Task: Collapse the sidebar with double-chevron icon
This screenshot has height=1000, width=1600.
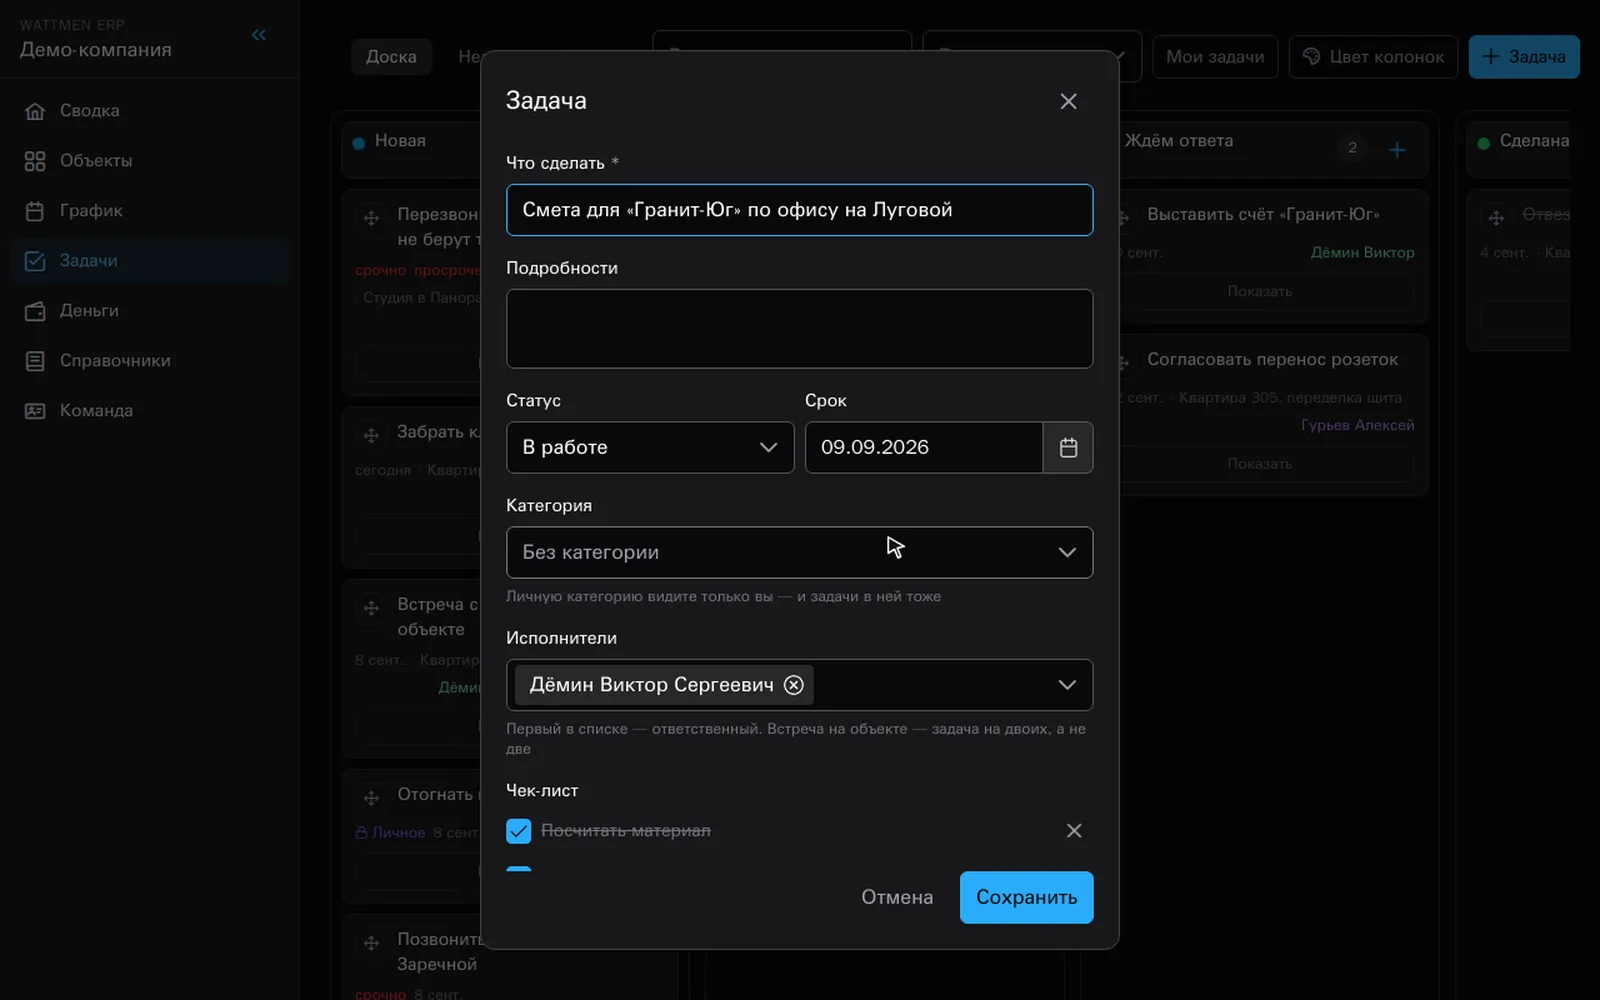Action: (259, 35)
